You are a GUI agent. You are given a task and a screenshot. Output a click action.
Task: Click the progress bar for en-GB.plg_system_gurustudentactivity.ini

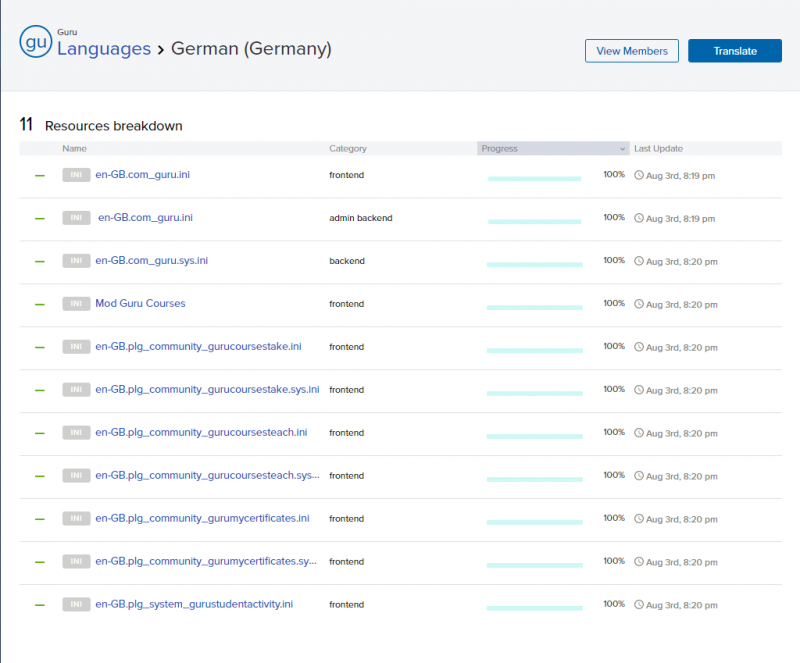[535, 608]
